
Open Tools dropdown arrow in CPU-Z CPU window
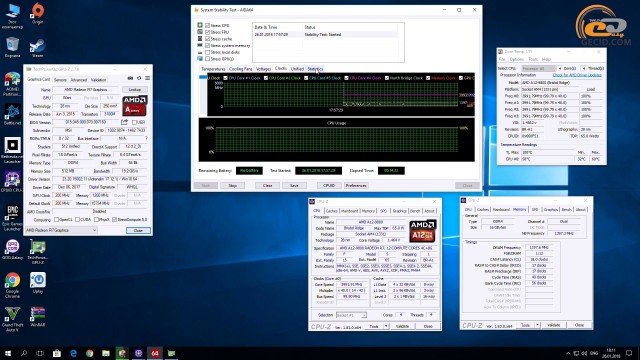[386, 326]
